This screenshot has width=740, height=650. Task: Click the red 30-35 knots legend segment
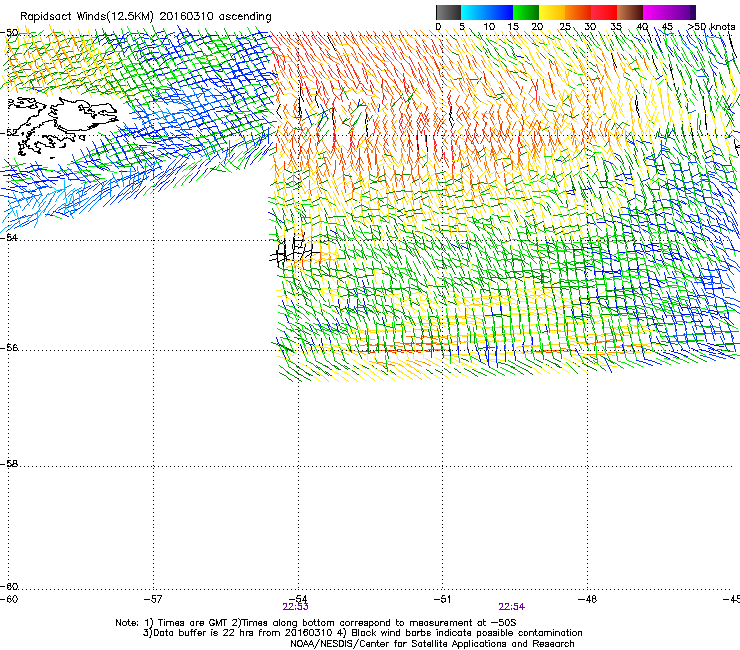point(604,12)
